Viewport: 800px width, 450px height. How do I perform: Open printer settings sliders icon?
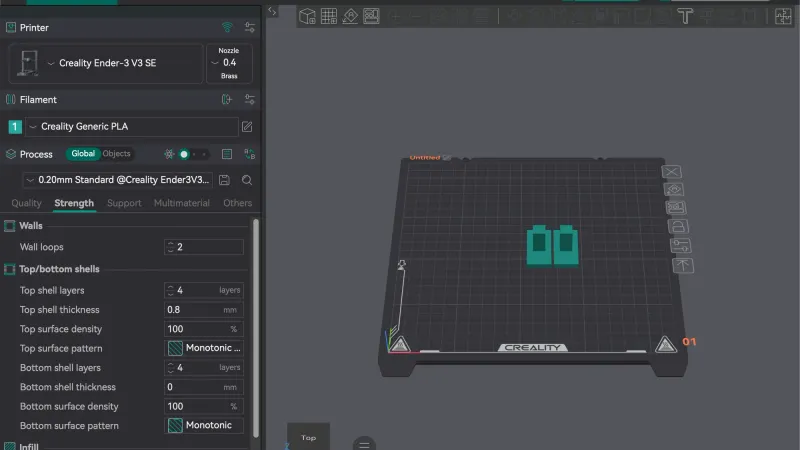(x=249, y=28)
